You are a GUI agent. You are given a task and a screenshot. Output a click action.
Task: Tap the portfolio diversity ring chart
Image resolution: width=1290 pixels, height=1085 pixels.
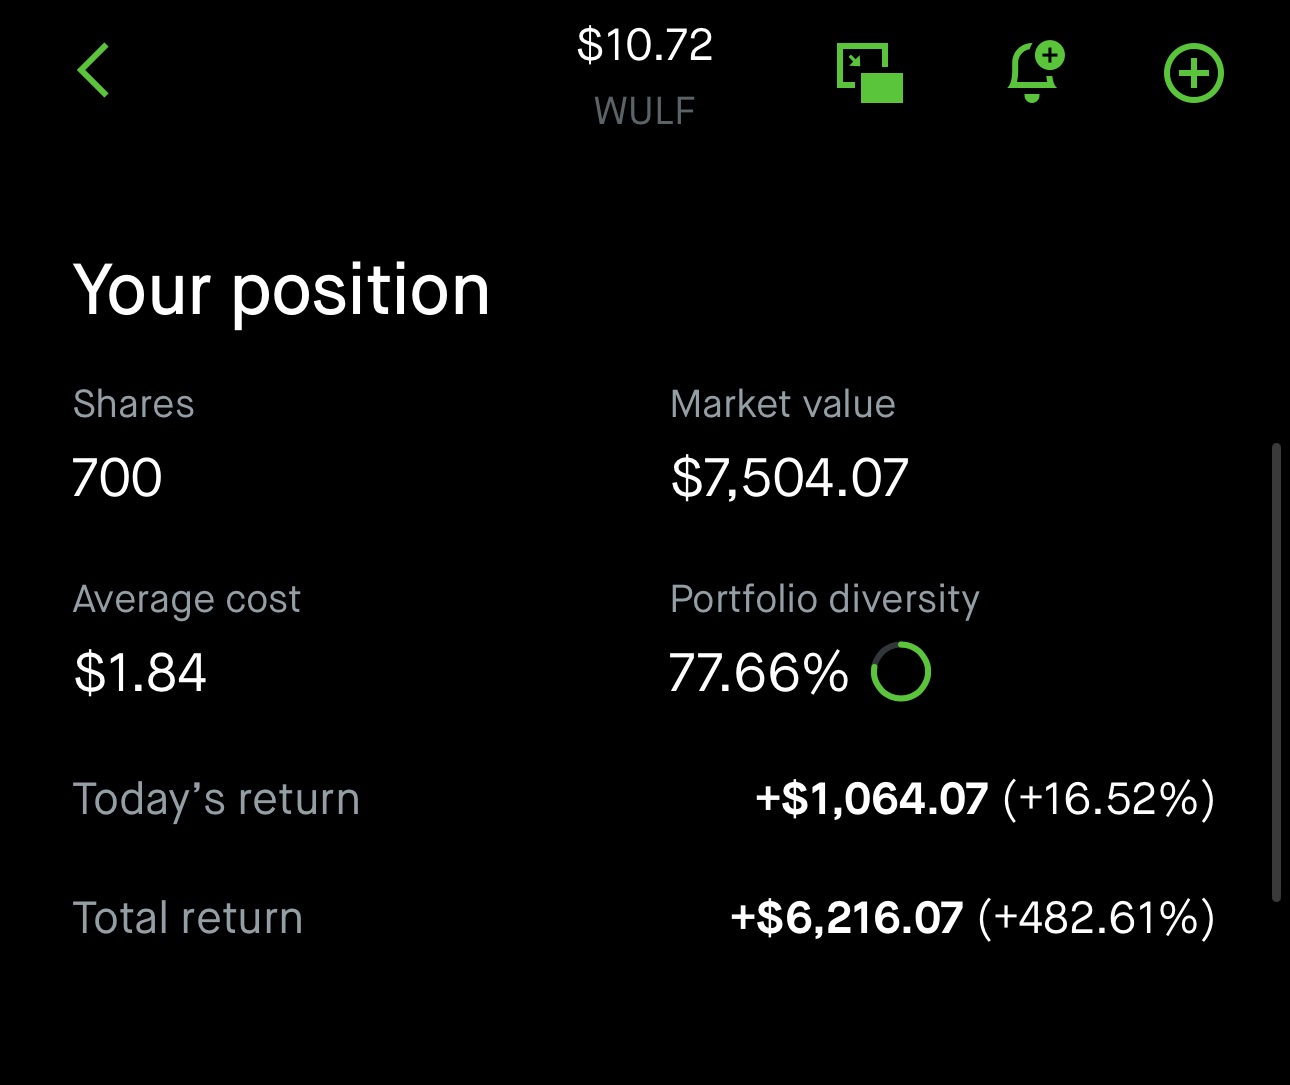(x=900, y=671)
